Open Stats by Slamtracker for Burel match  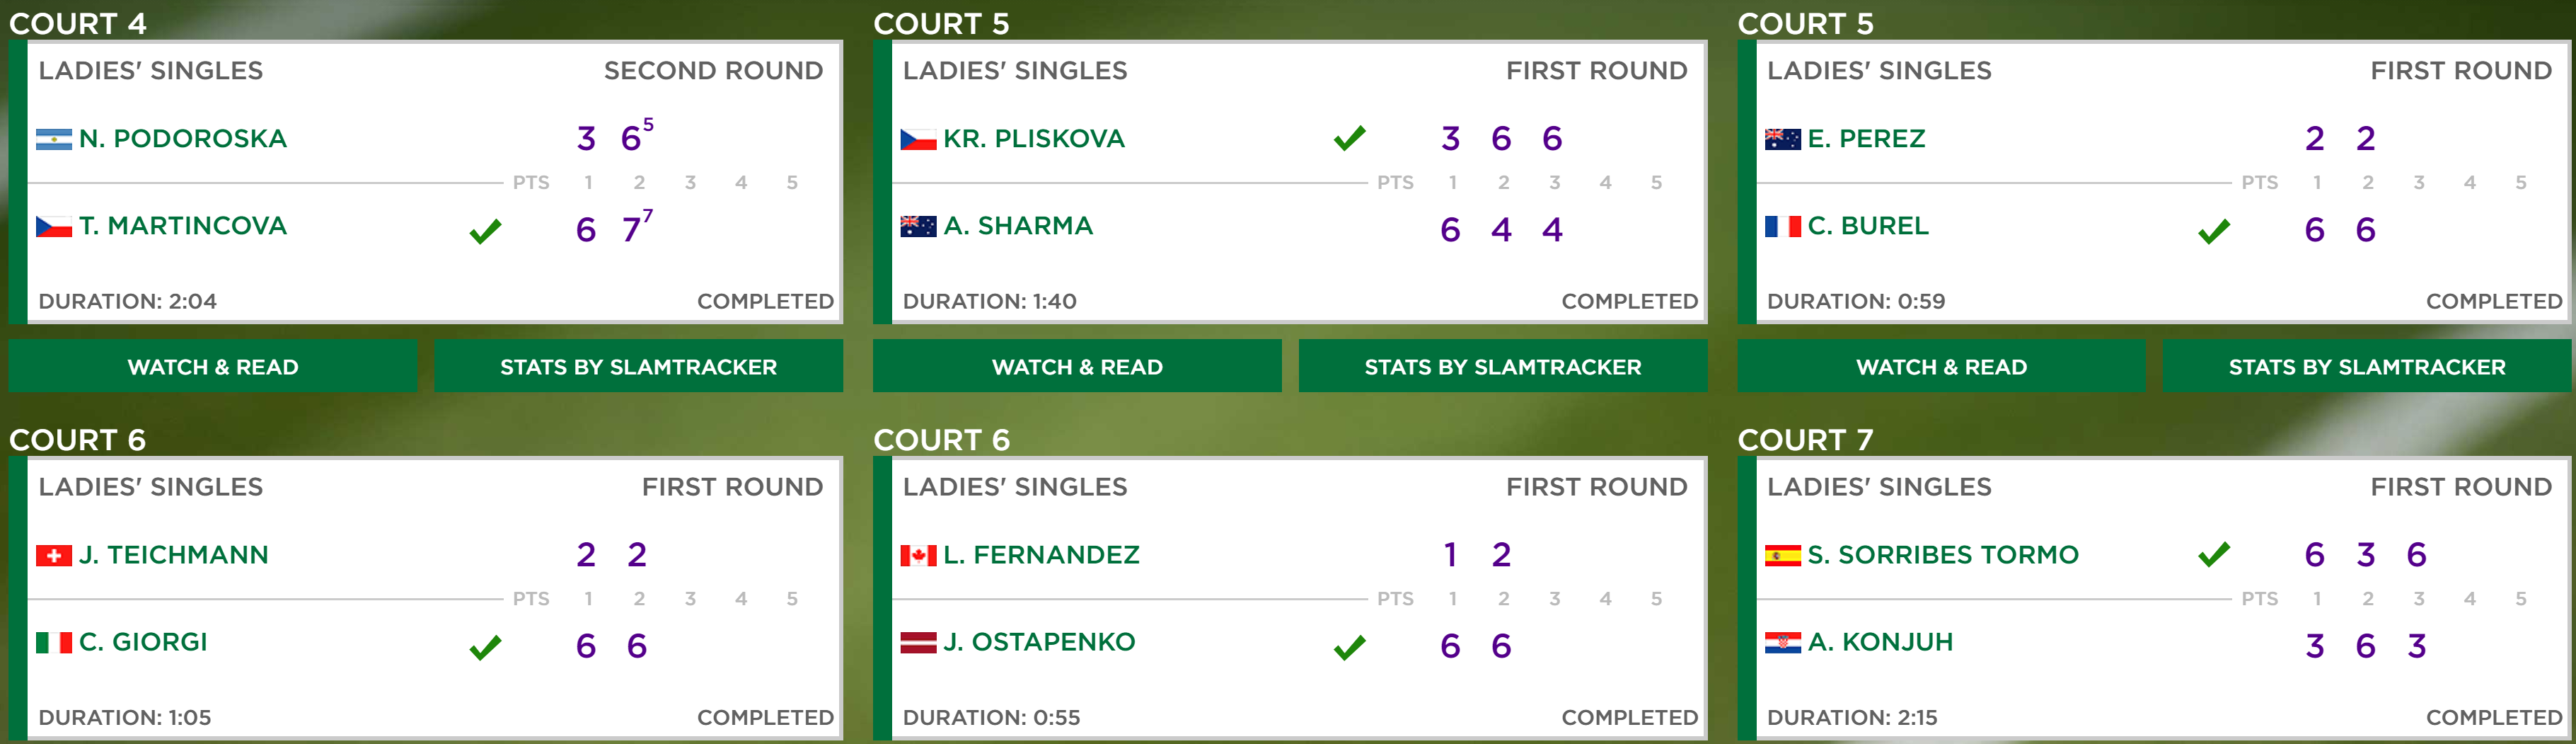2367,366
